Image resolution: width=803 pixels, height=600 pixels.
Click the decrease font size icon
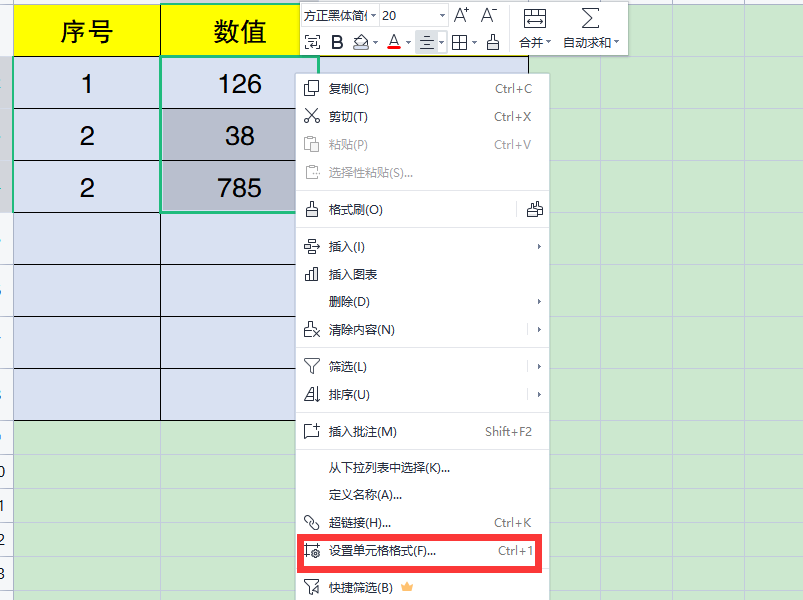(x=489, y=15)
